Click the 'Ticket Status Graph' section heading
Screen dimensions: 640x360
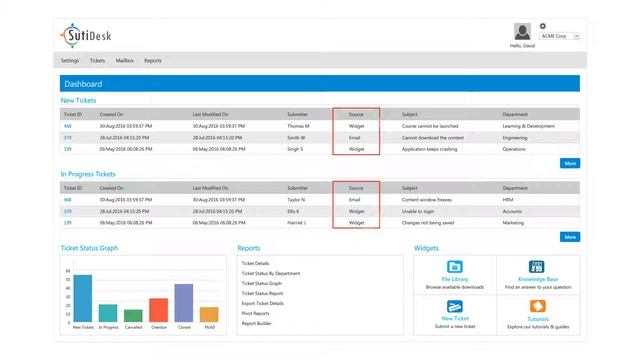(89, 248)
